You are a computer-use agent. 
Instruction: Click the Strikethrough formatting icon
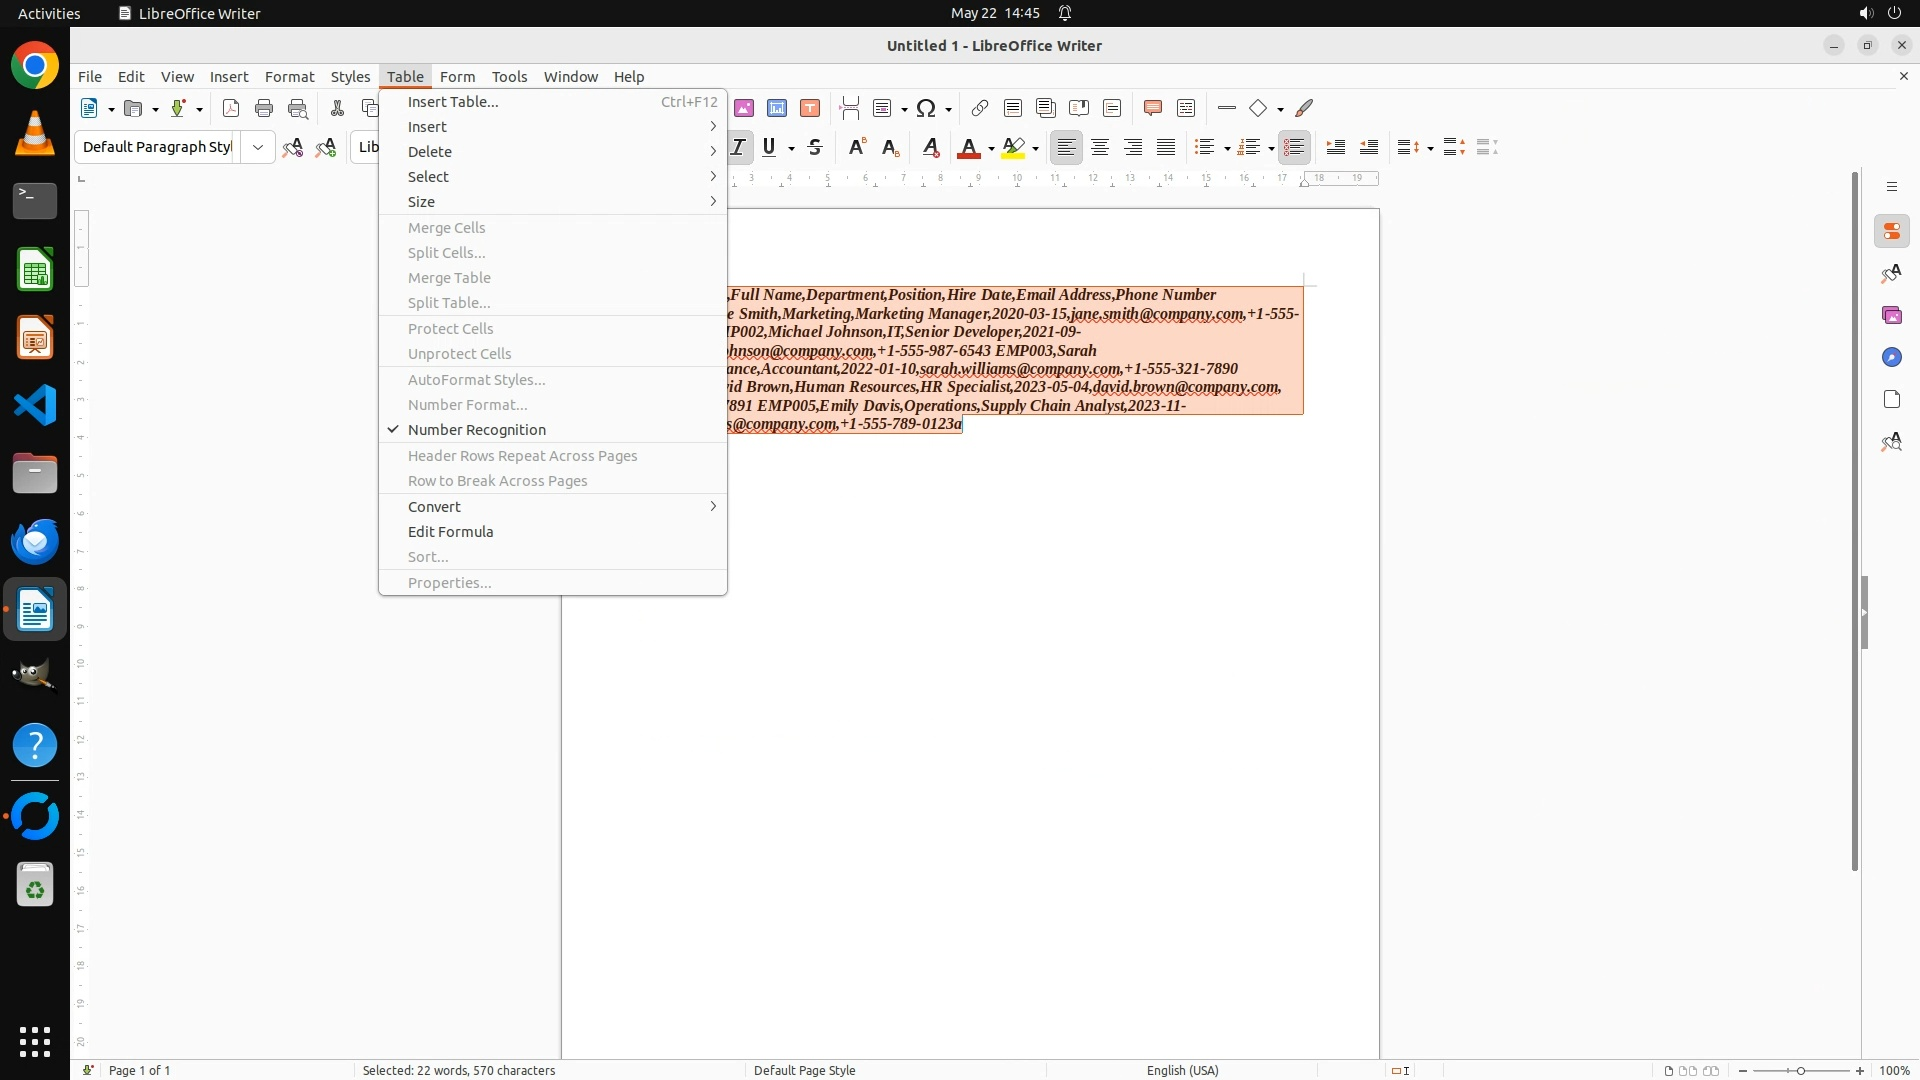815,148
